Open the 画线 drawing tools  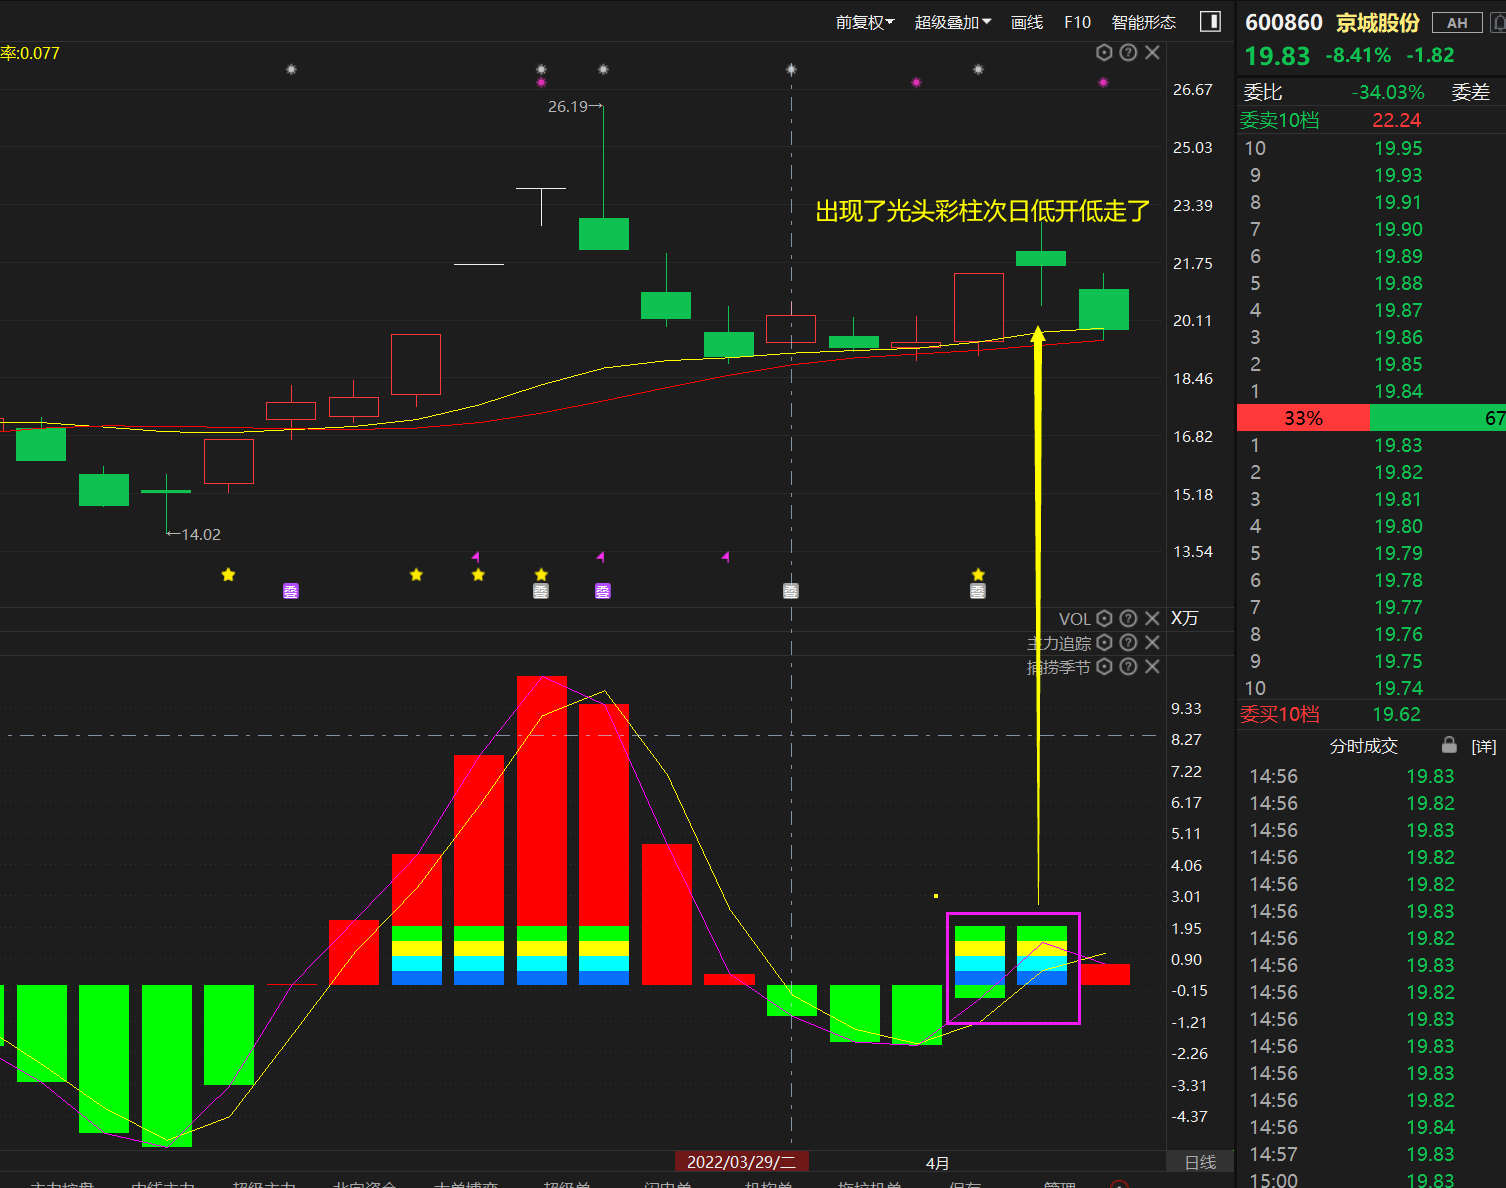pyautogui.click(x=1027, y=22)
